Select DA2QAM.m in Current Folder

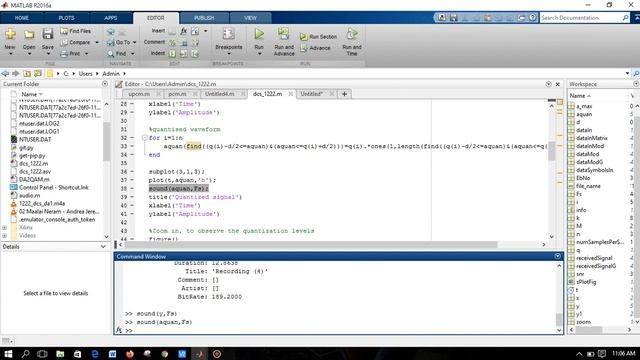click(x=34, y=179)
